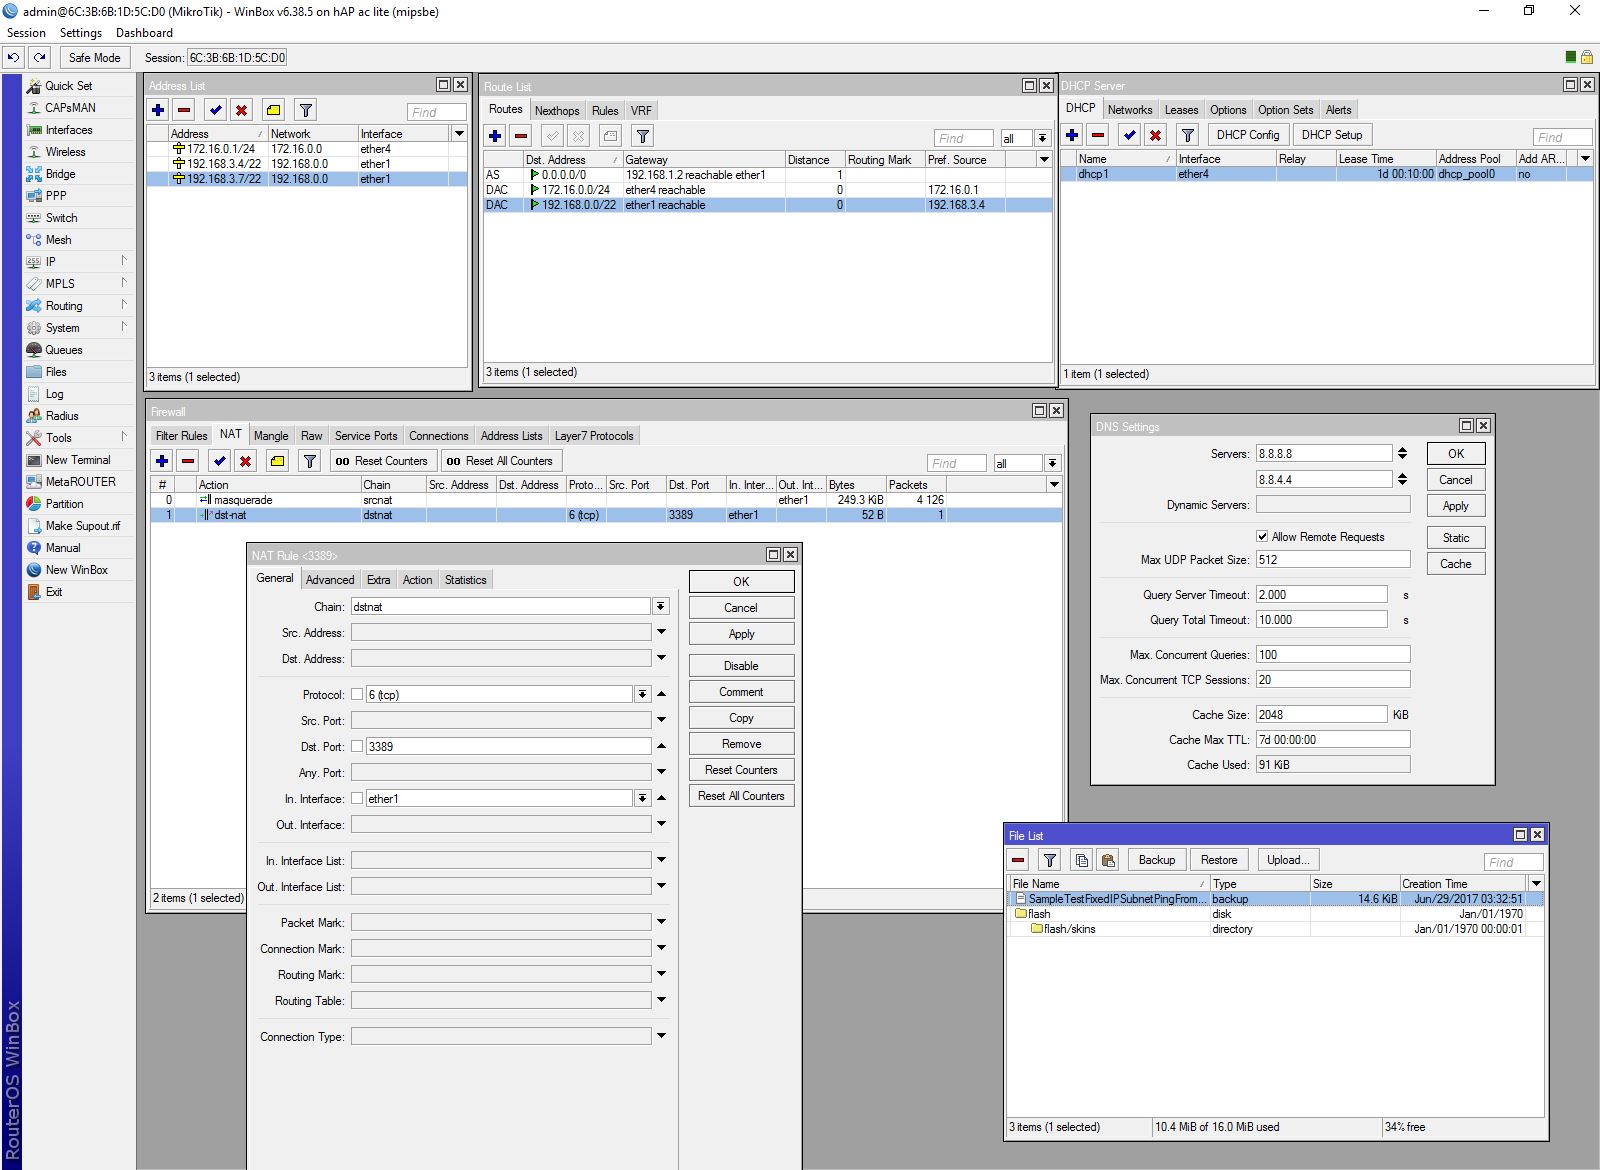Open Interfaces from the sidebar
Screen dimensions: 1600x1170
coord(68,130)
